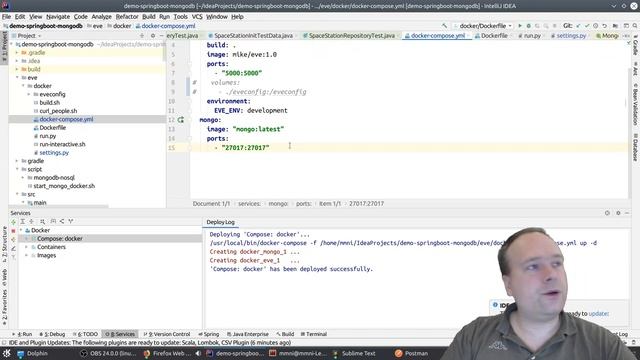Open Dolphin from the taskbar
This screenshot has height=360, width=640.
[x=33, y=353]
